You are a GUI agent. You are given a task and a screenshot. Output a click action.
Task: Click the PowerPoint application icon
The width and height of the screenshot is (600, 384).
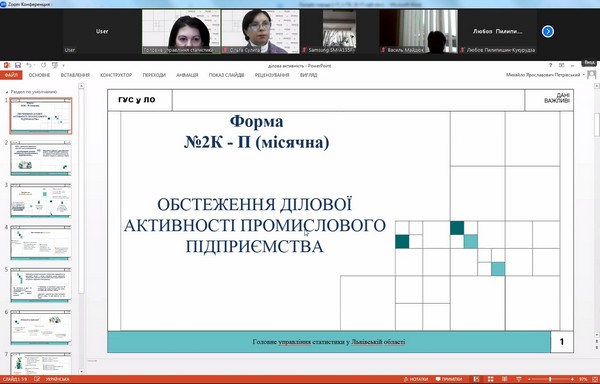point(6,65)
